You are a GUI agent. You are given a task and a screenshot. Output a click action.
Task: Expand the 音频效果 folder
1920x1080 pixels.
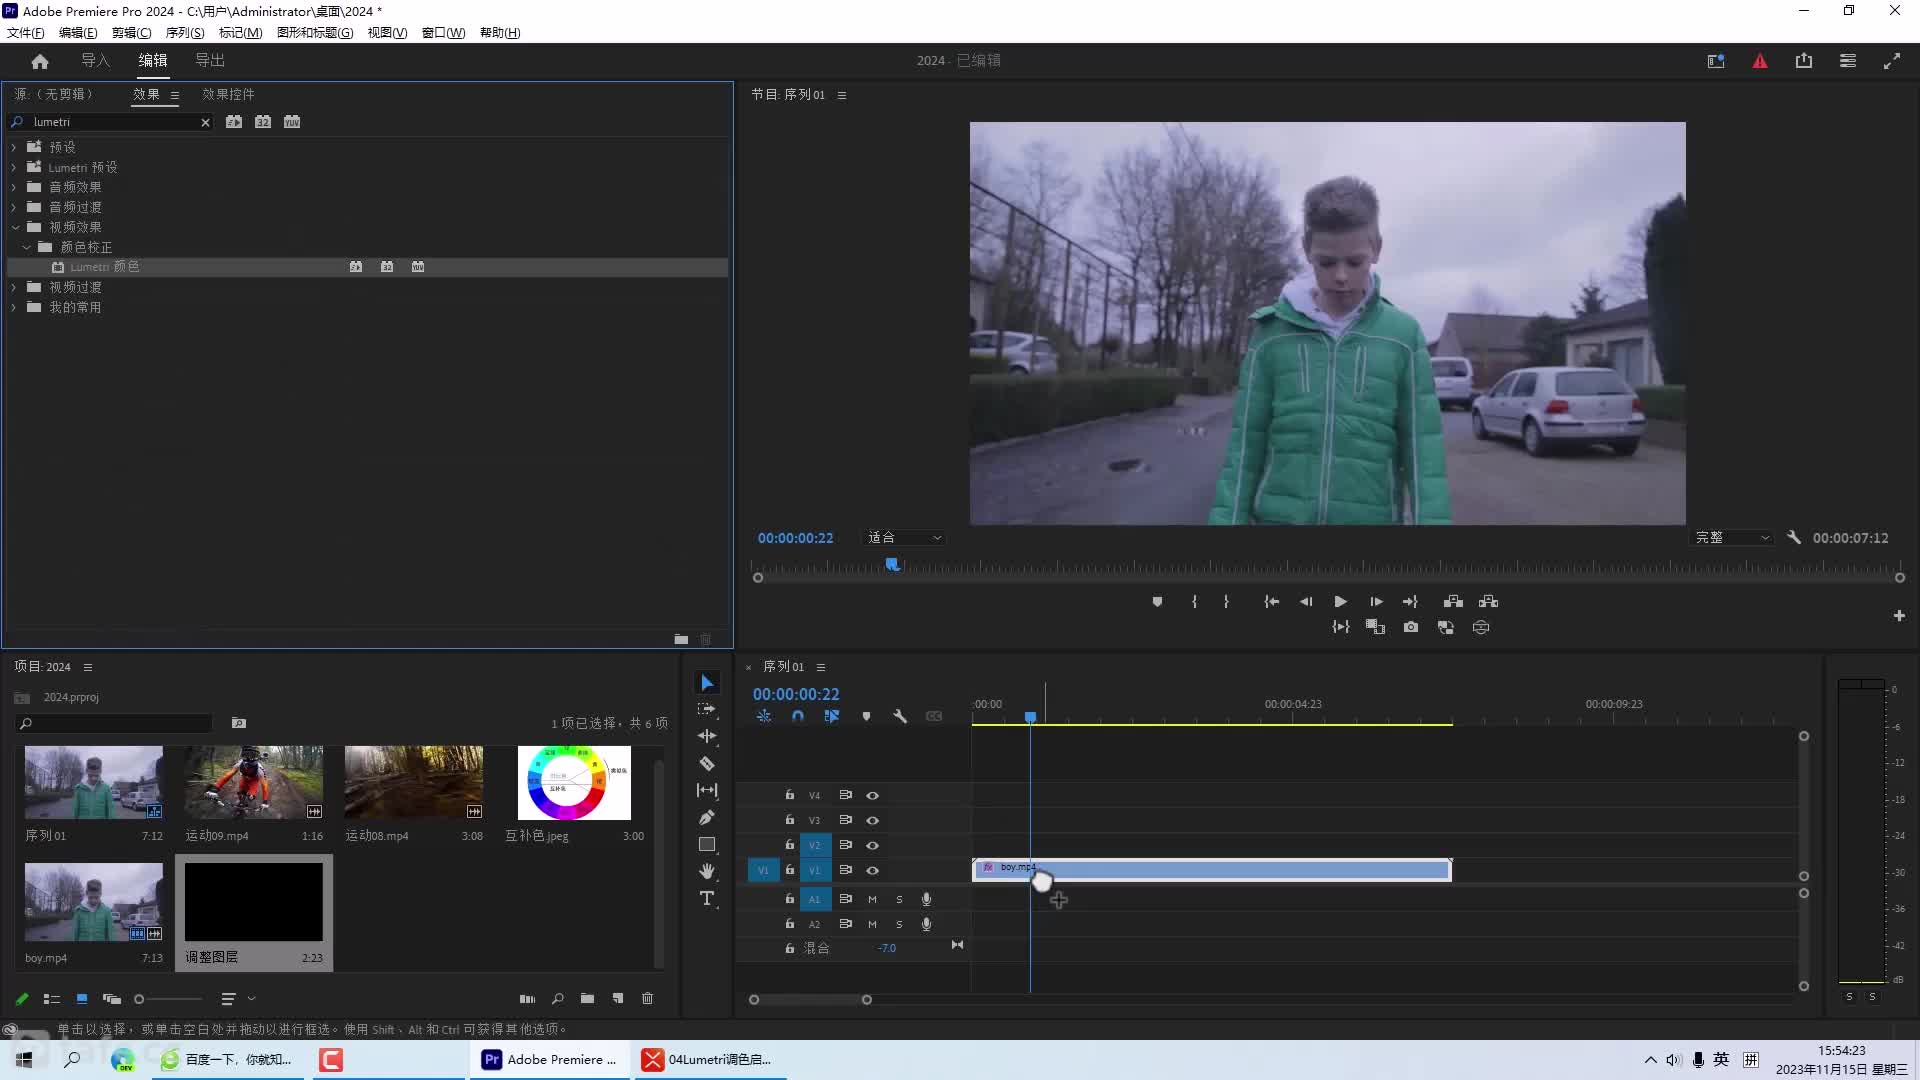point(14,187)
